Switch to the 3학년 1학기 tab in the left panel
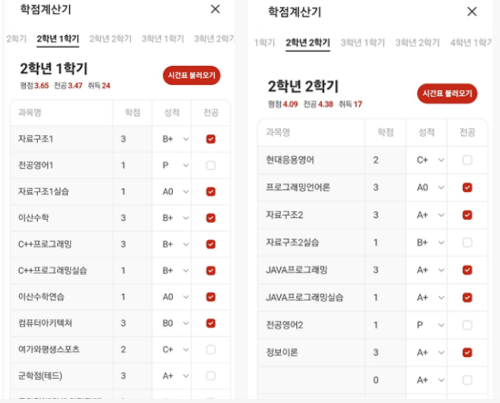The width and height of the screenshot is (500, 403). [163, 39]
